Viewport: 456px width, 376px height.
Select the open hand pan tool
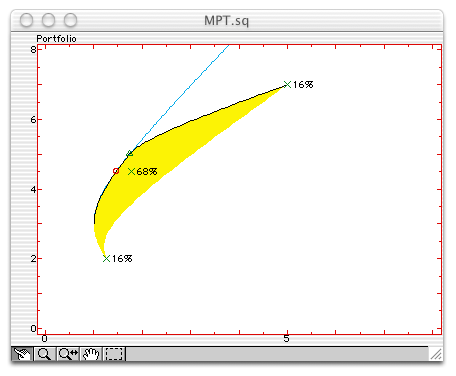click(x=91, y=354)
